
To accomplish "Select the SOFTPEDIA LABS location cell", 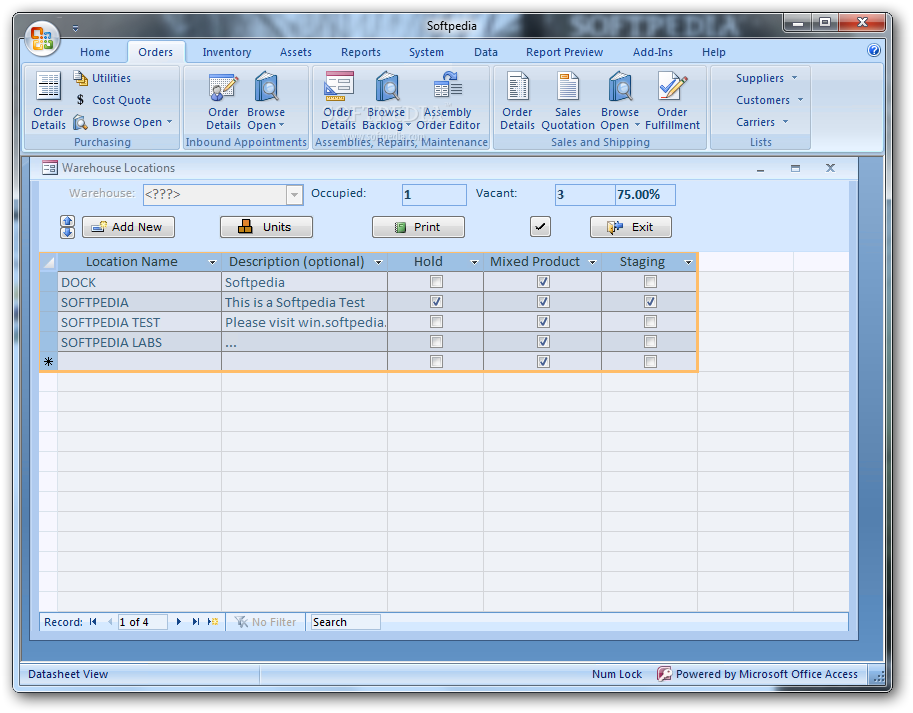I will tap(140, 342).
